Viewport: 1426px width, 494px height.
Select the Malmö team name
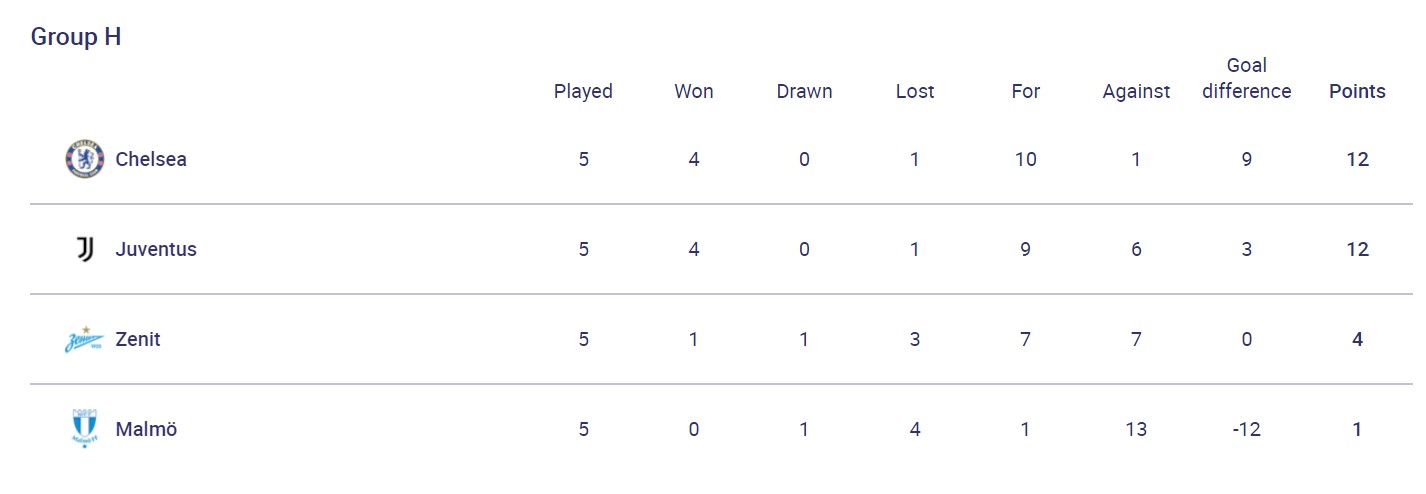(146, 429)
